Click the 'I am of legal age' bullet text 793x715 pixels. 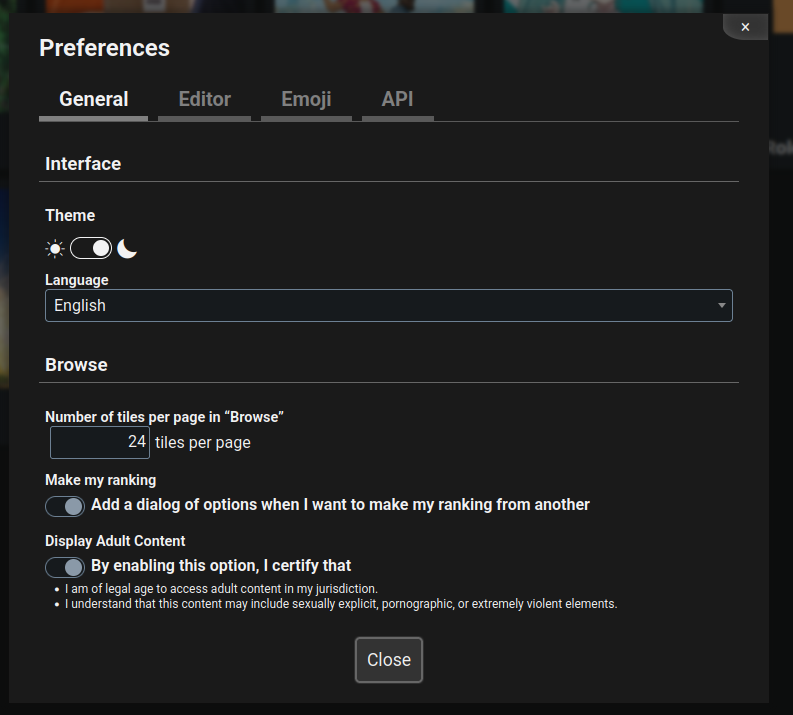click(221, 589)
